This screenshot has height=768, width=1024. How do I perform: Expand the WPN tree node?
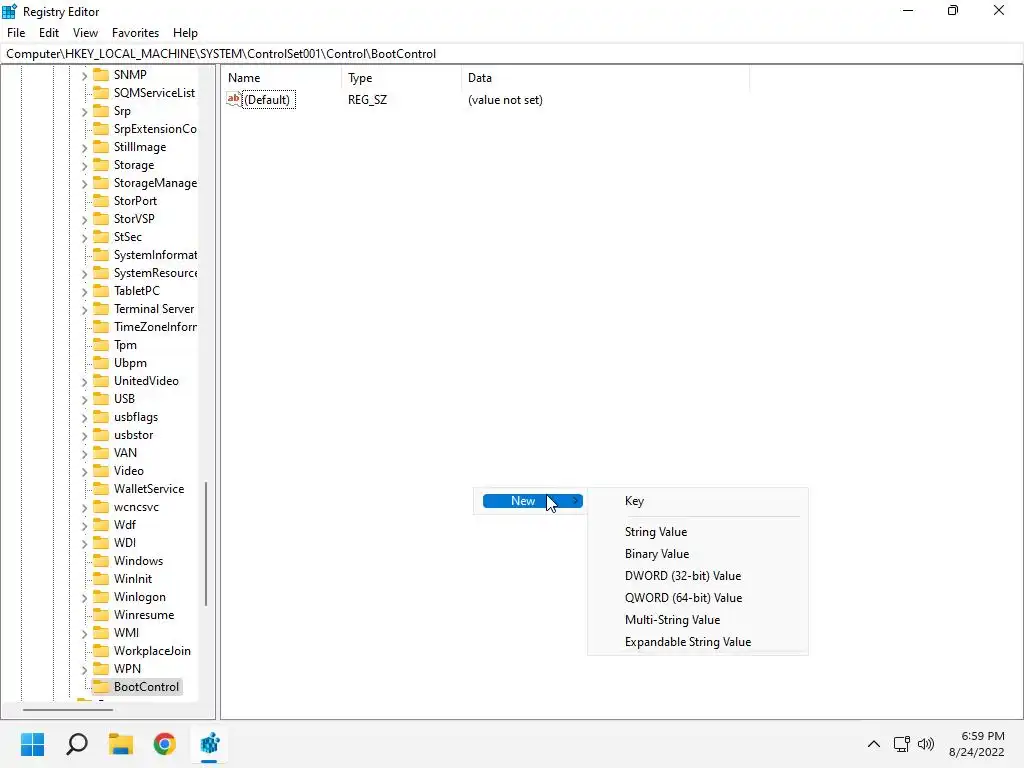click(84, 669)
